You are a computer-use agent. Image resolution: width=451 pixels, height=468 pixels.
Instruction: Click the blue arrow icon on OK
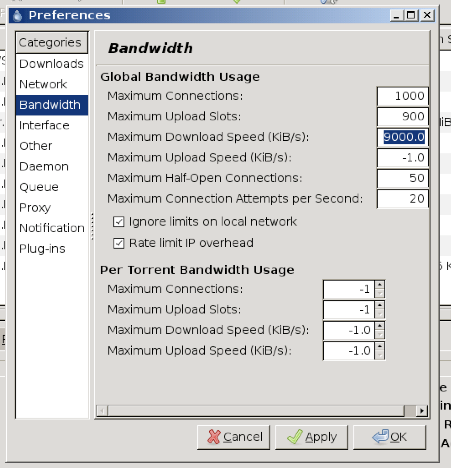click(381, 436)
